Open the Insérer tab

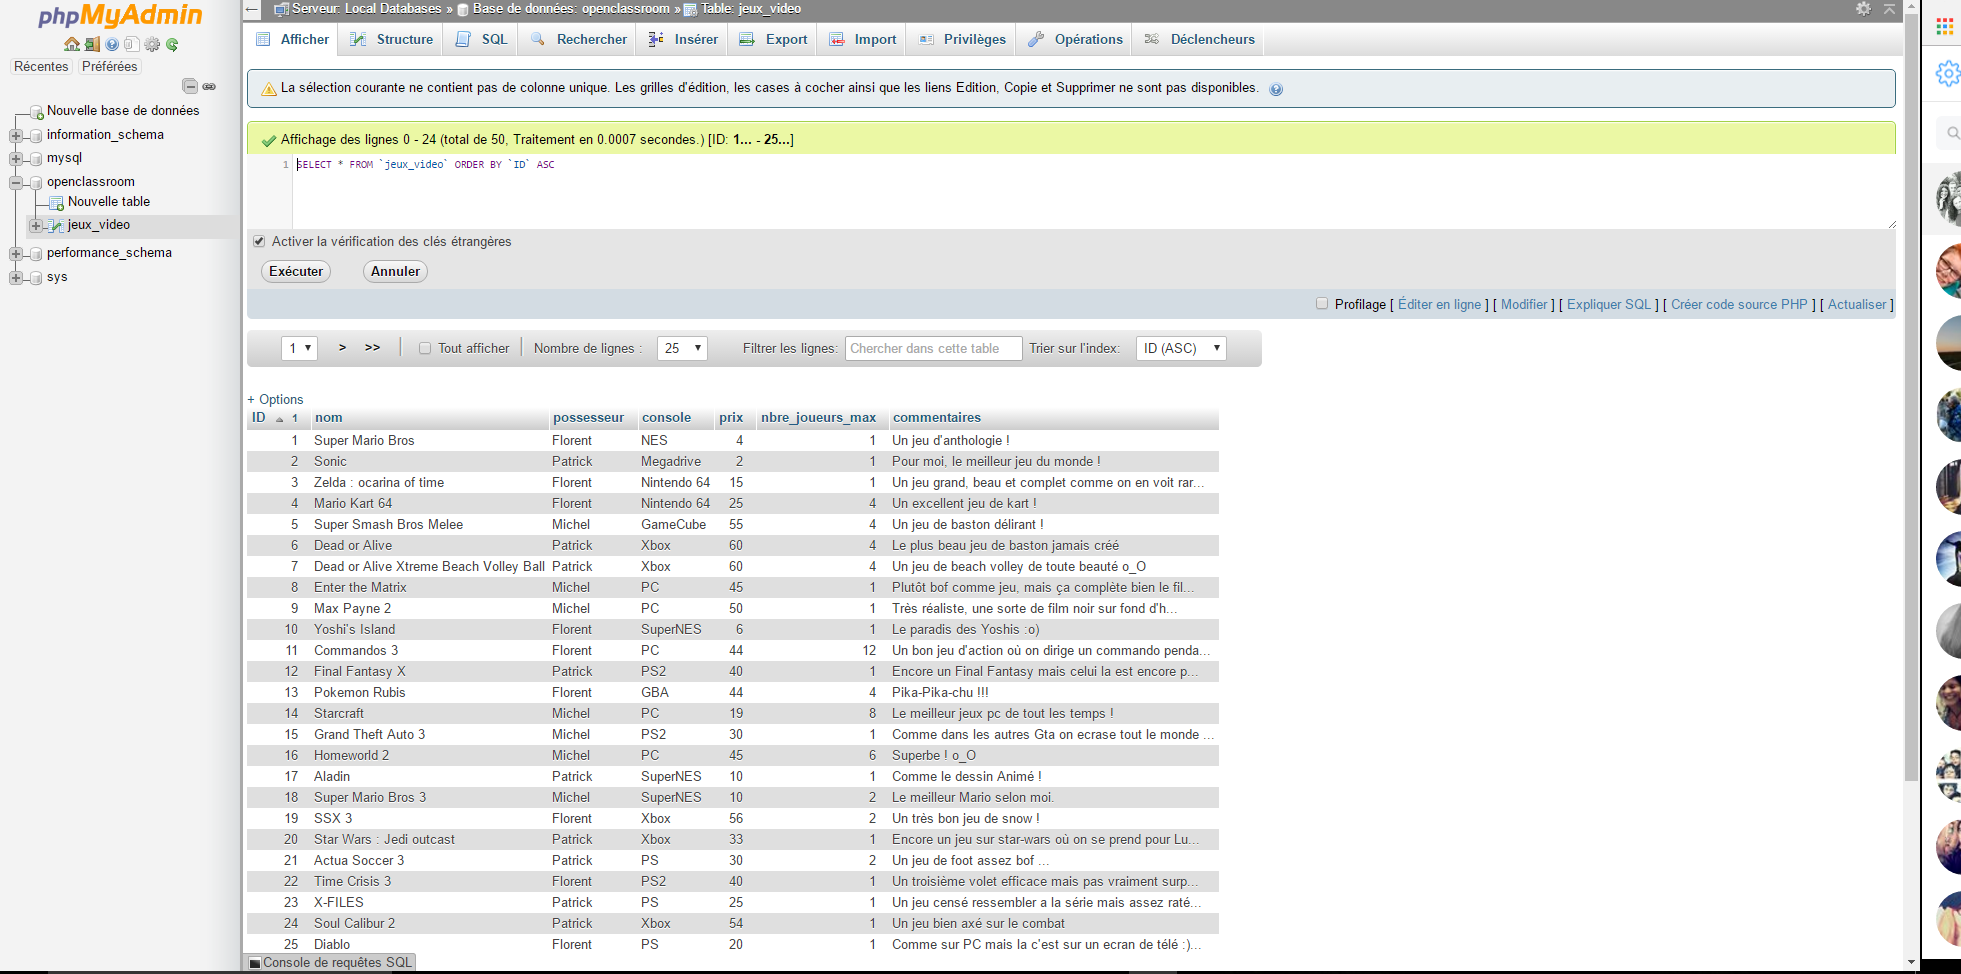[683, 39]
